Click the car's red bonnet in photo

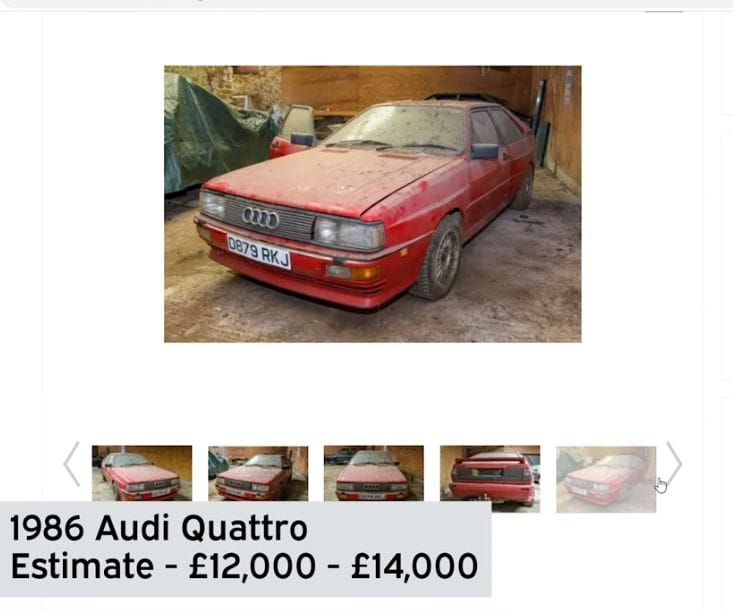[x=323, y=180]
